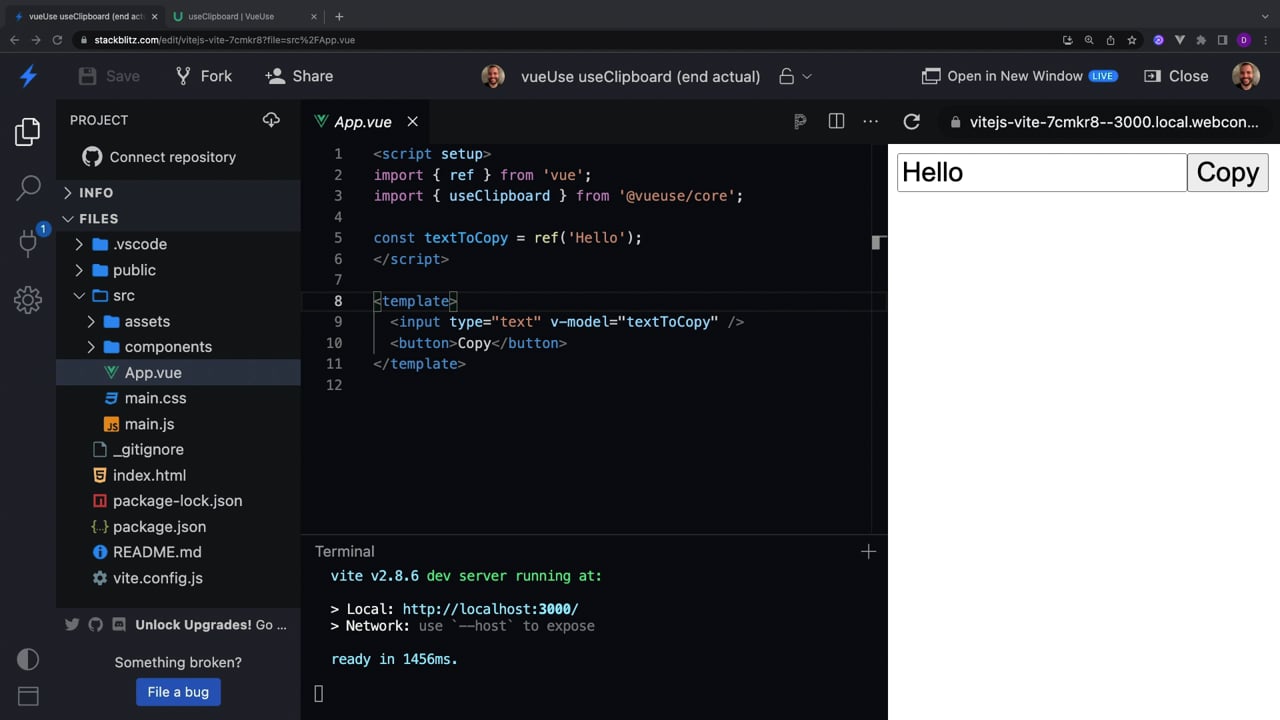Click the Share button
This screenshot has height=720, width=1280.
coord(299,76)
